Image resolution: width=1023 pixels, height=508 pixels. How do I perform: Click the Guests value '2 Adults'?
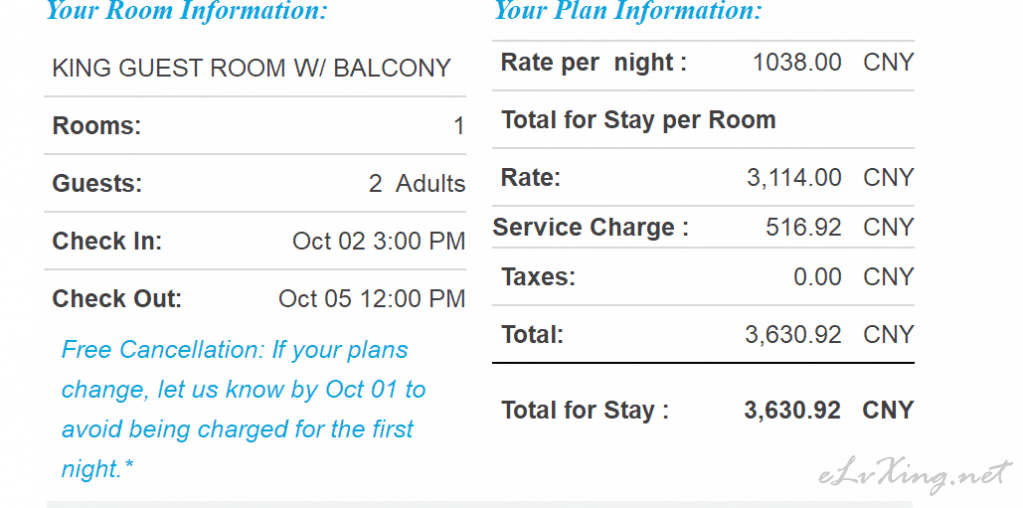[417, 183]
